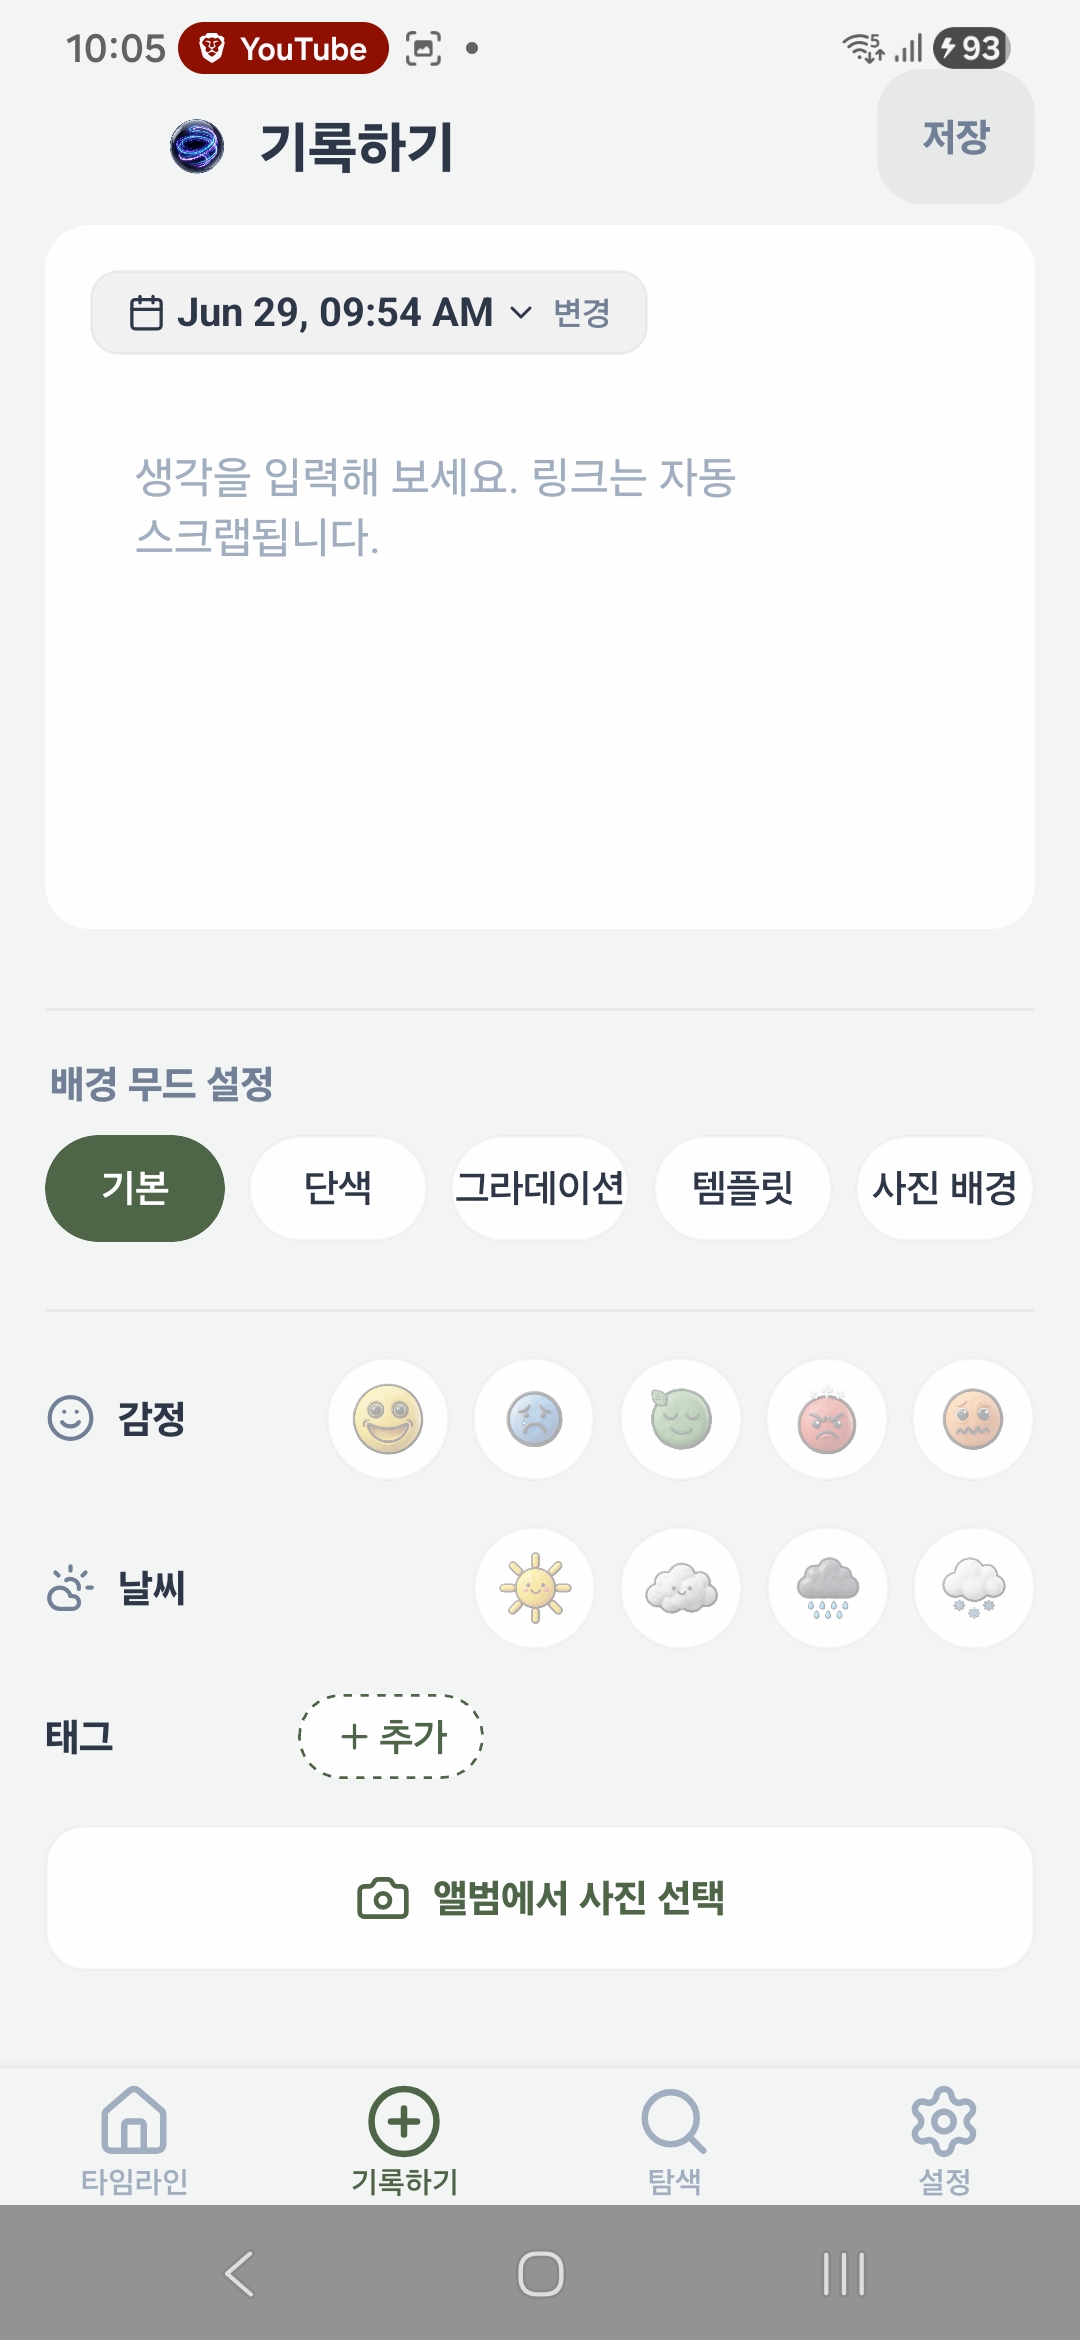Choose the orange anxious emotion face
The image size is (1080, 2340).
973,1419
